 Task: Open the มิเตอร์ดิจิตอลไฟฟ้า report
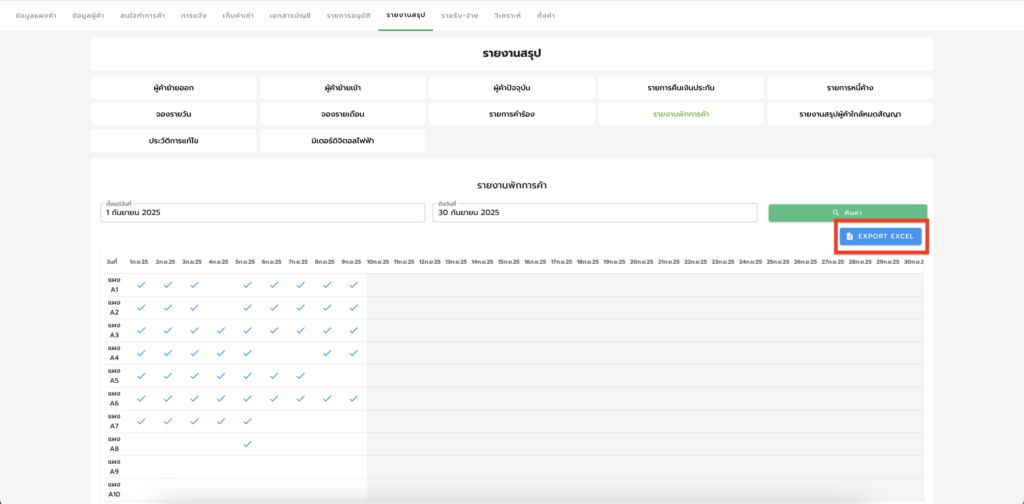pos(343,140)
